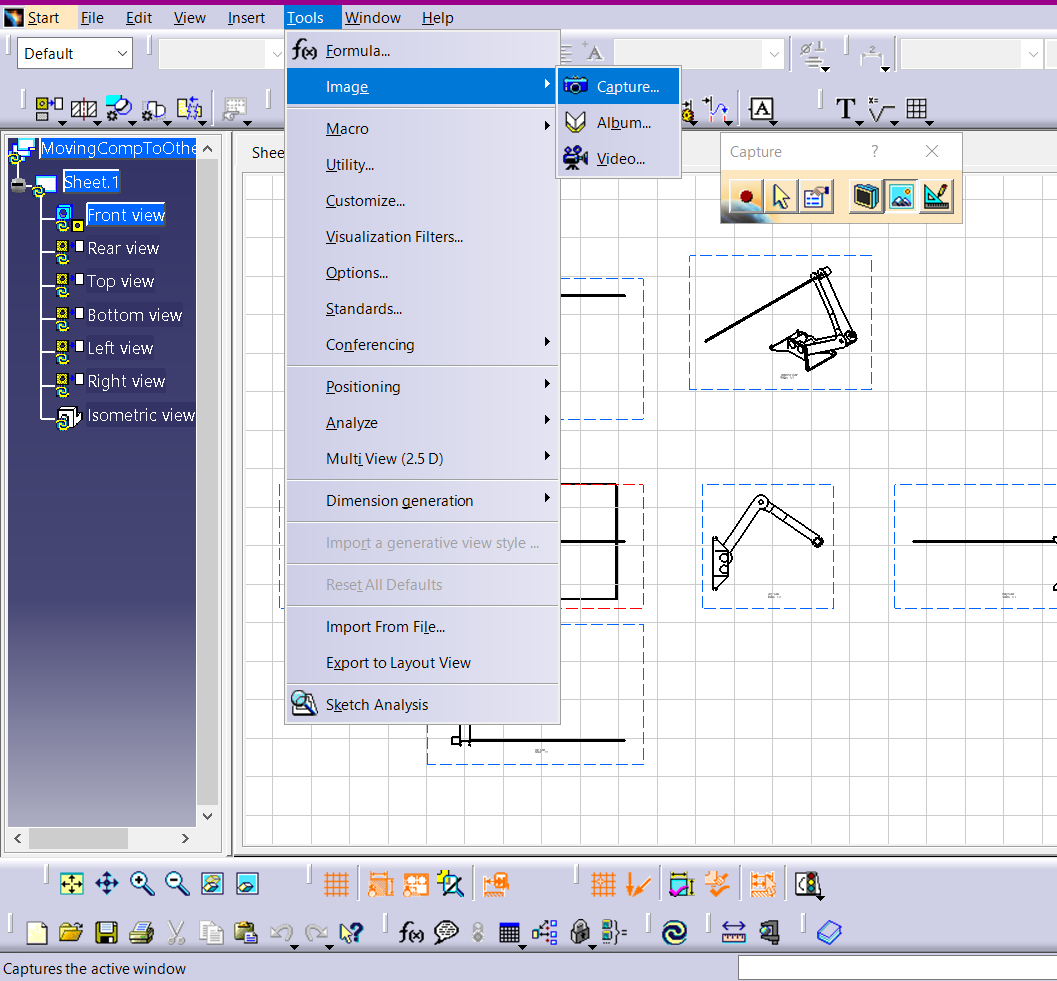1057x981 pixels.
Task: Choose Capture... from Image submenu
Action: pyautogui.click(x=627, y=87)
